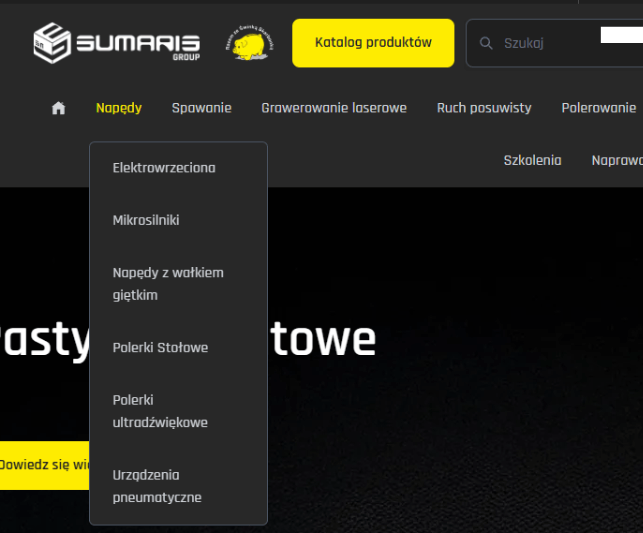This screenshot has width=643, height=533.
Task: Select Mikrosilniki from dropdown
Action: (x=146, y=220)
